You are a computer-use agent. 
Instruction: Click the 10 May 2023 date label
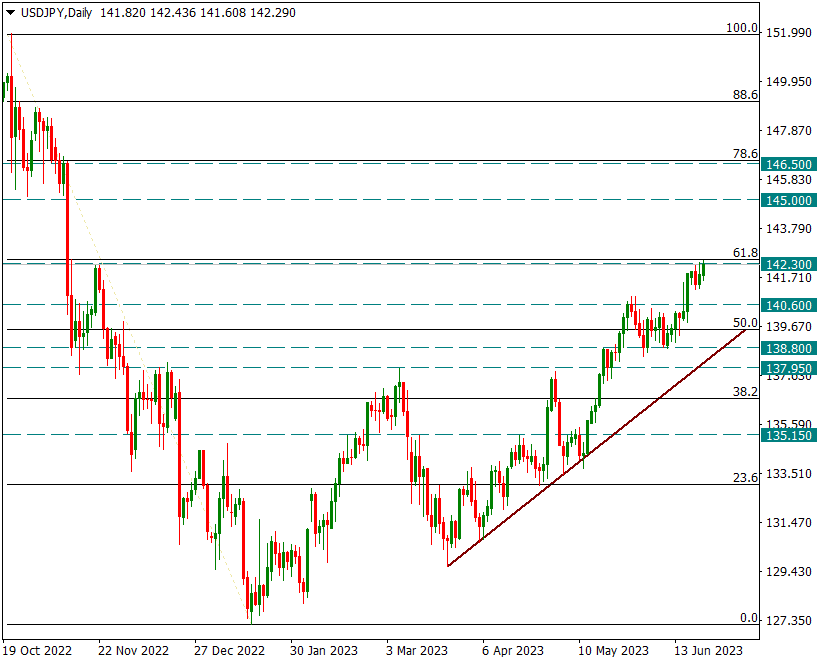coord(614,651)
